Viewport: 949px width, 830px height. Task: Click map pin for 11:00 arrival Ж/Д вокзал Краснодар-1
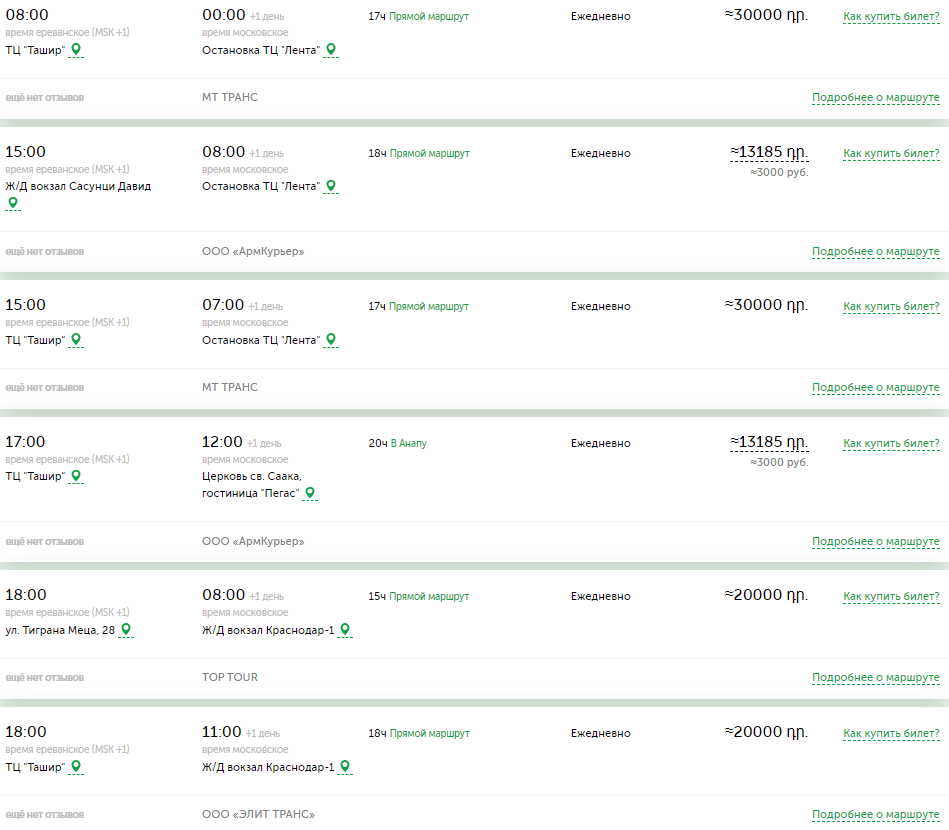coord(344,766)
